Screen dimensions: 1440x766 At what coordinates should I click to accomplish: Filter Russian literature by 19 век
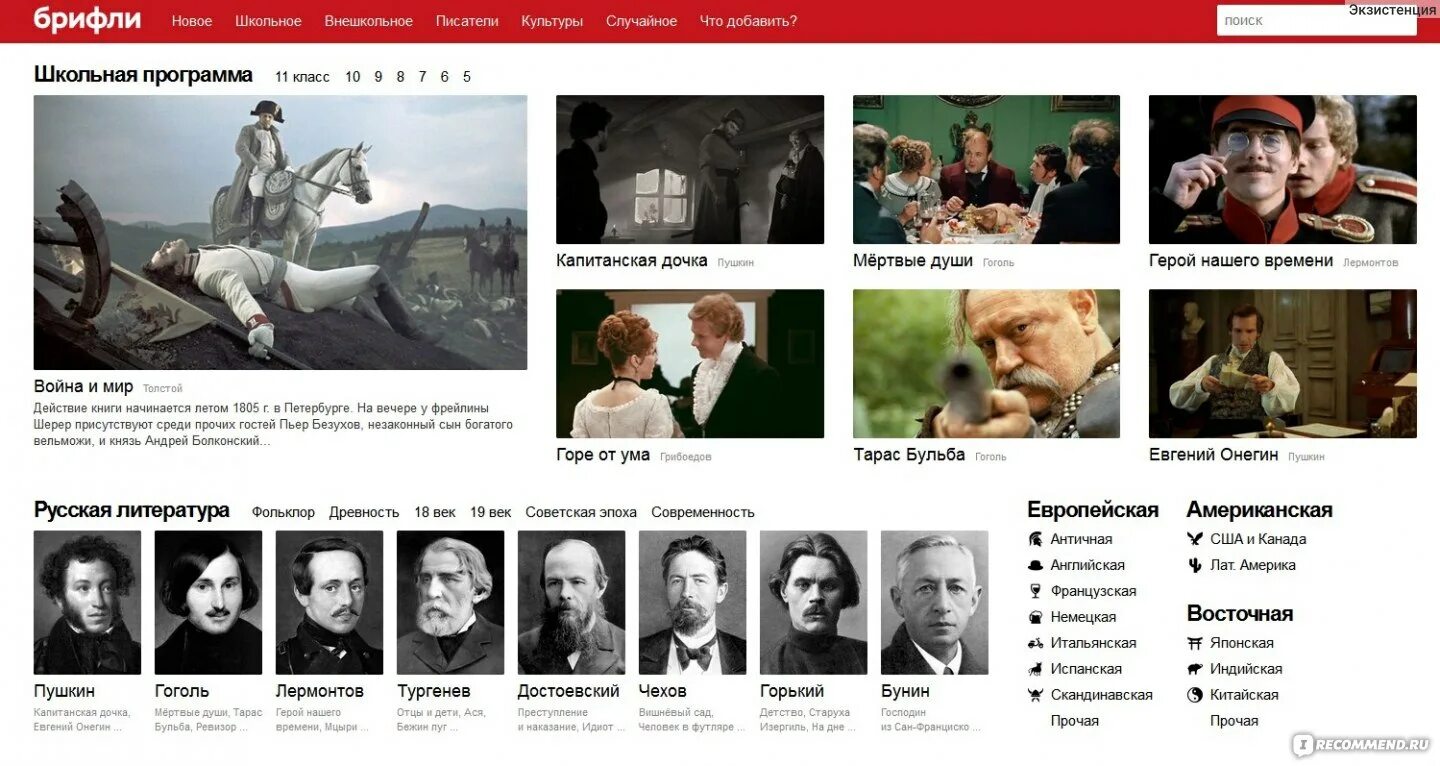point(491,512)
